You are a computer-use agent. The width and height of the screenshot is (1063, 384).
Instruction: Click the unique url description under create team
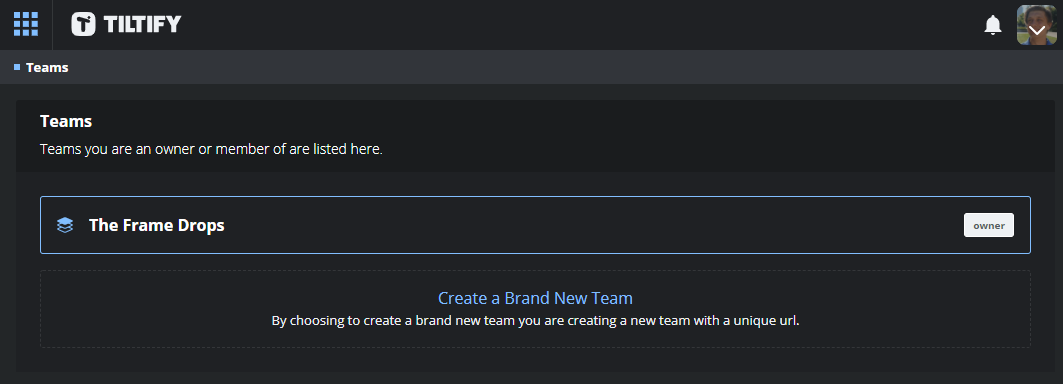tap(536, 320)
